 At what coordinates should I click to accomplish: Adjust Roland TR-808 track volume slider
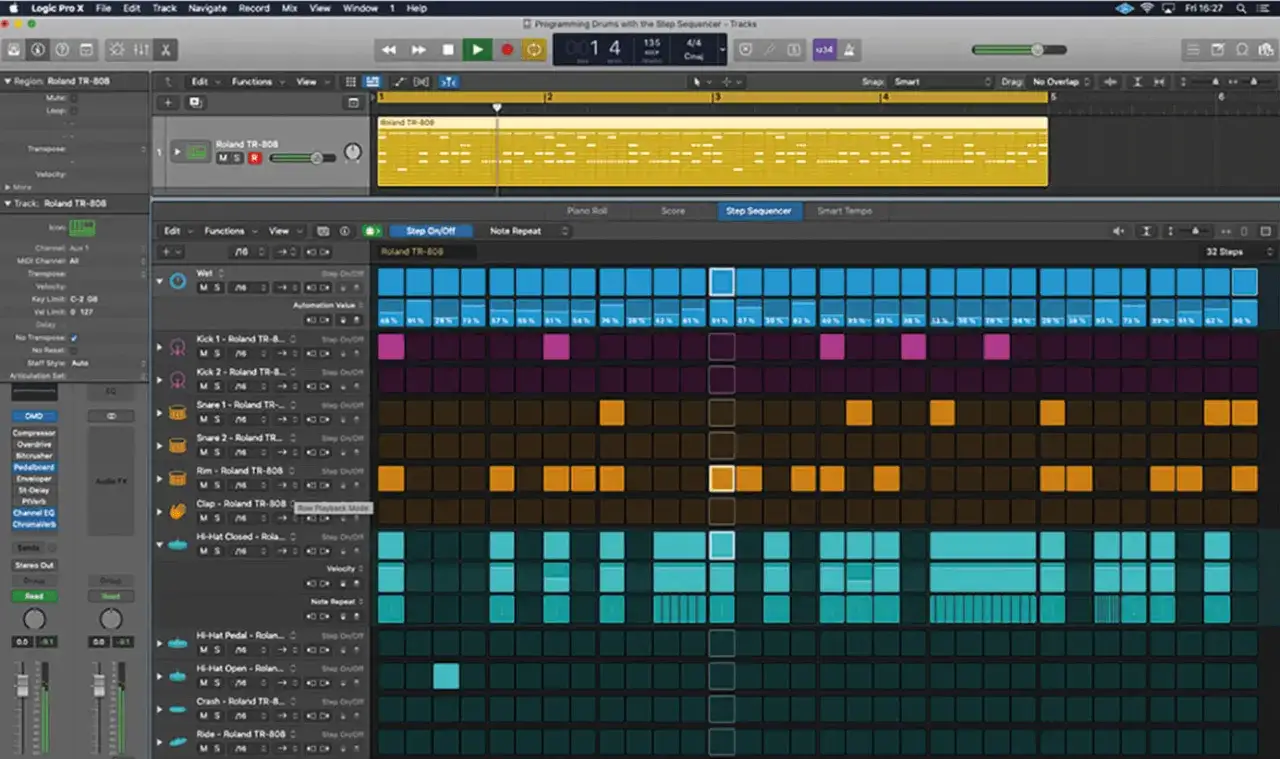point(302,158)
